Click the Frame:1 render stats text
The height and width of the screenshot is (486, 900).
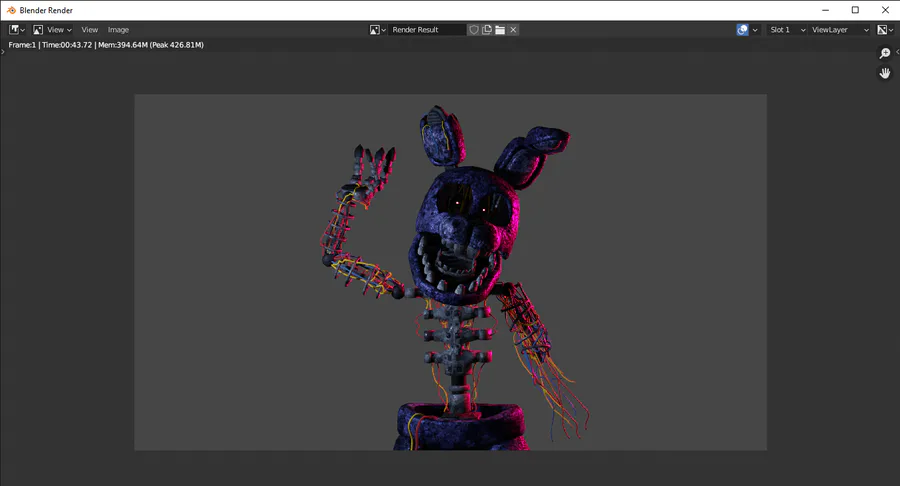106,45
